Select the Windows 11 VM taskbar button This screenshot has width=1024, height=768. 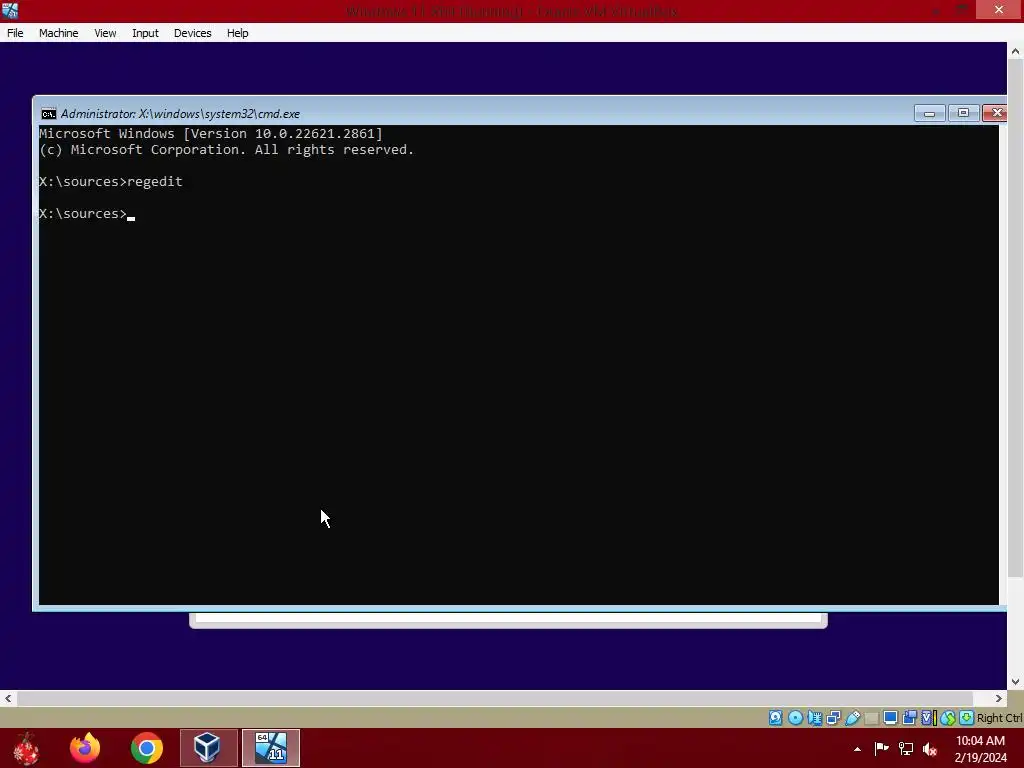pos(270,748)
